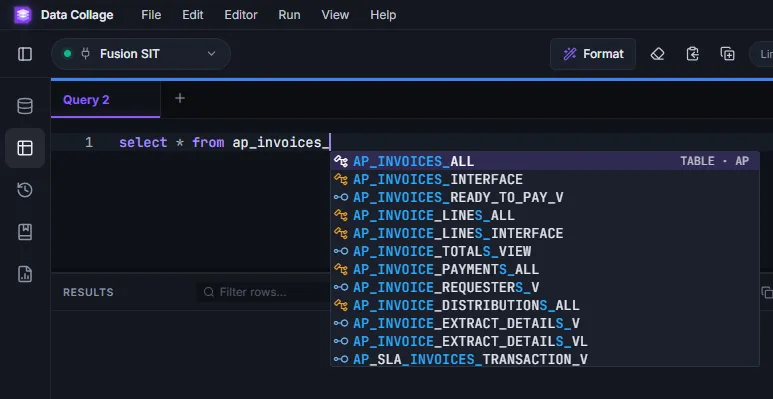Select AP_INVOICE_EXTRACT_DETAILS_V suggestion
773x399 pixels.
[545, 324]
